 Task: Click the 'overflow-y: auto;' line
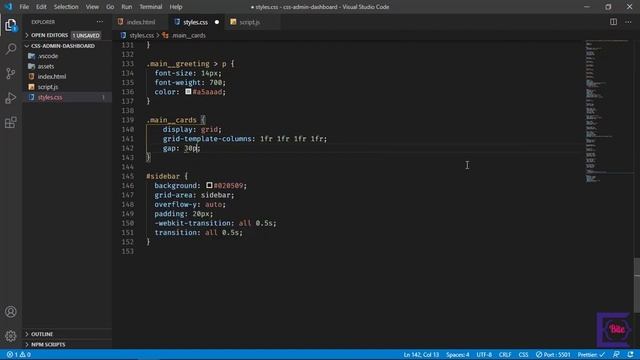(x=190, y=204)
